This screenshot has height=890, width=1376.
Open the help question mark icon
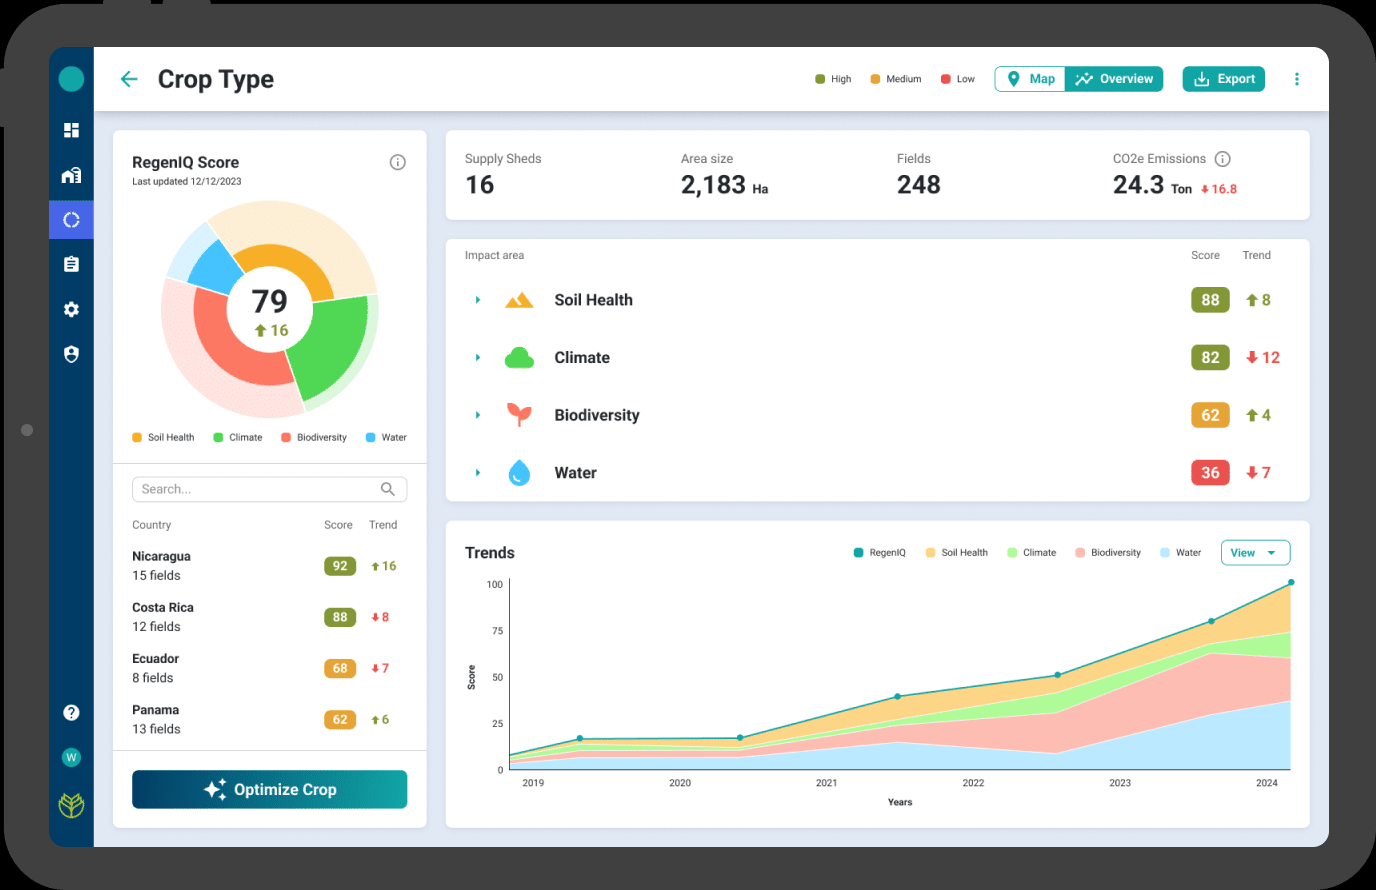point(71,712)
